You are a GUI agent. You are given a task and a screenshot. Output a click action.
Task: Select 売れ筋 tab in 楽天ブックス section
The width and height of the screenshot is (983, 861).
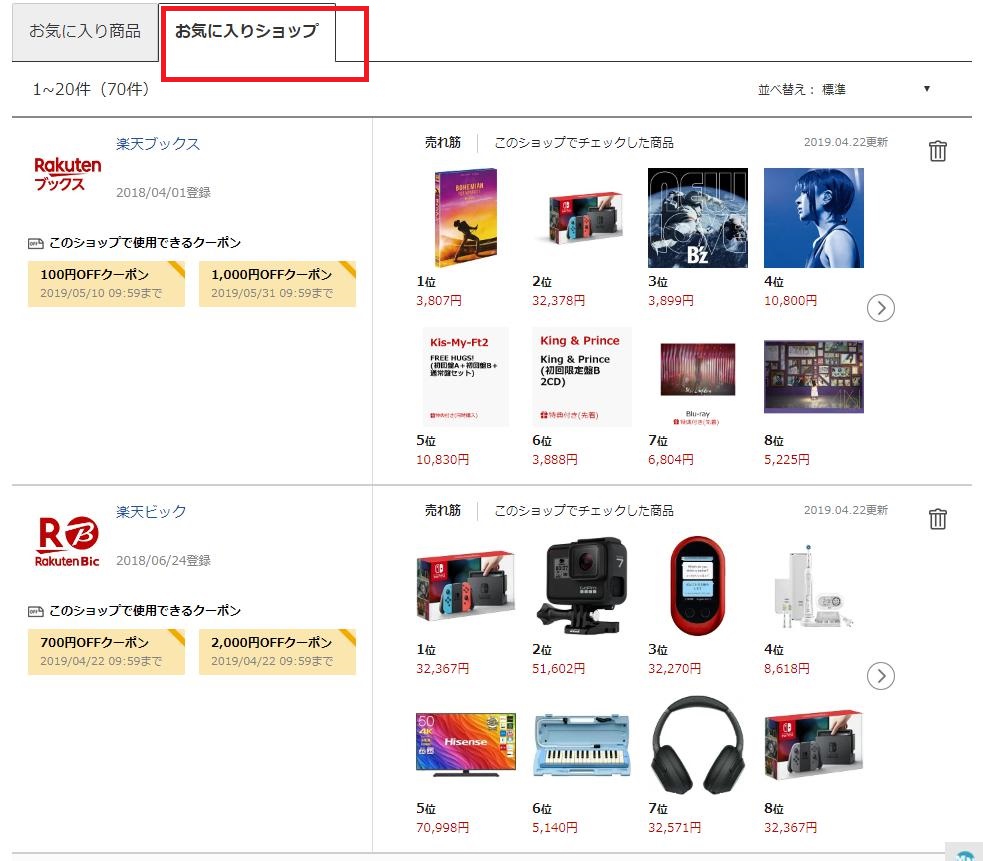(443, 142)
